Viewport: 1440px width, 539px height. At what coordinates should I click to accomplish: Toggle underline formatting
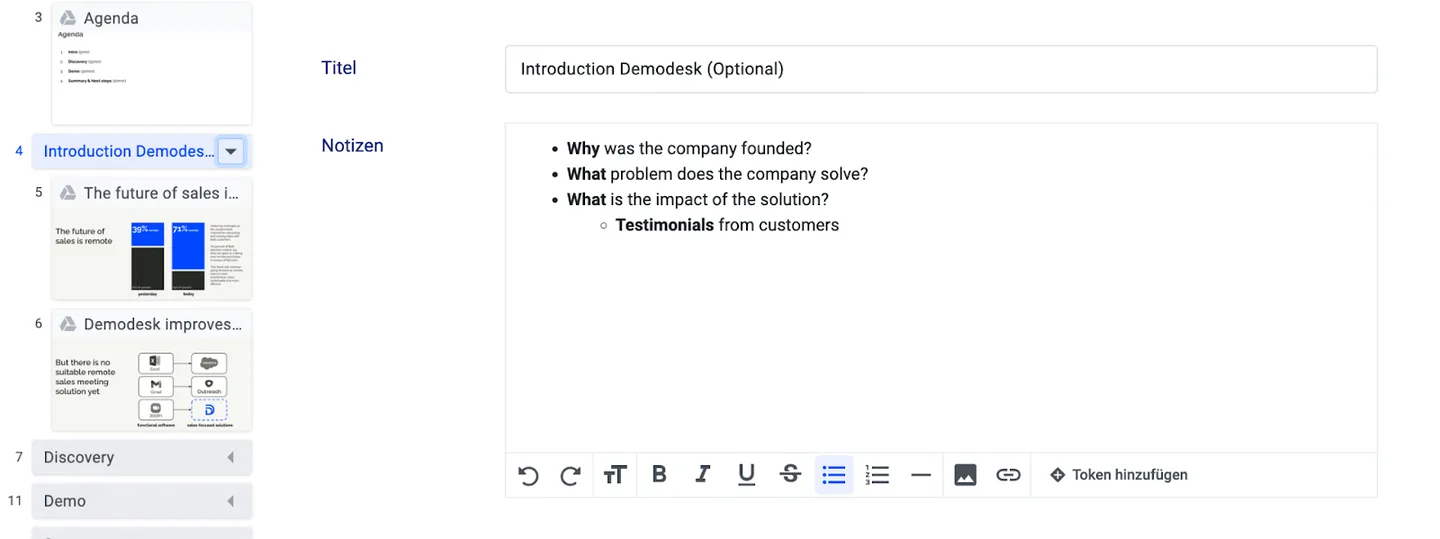pos(746,475)
